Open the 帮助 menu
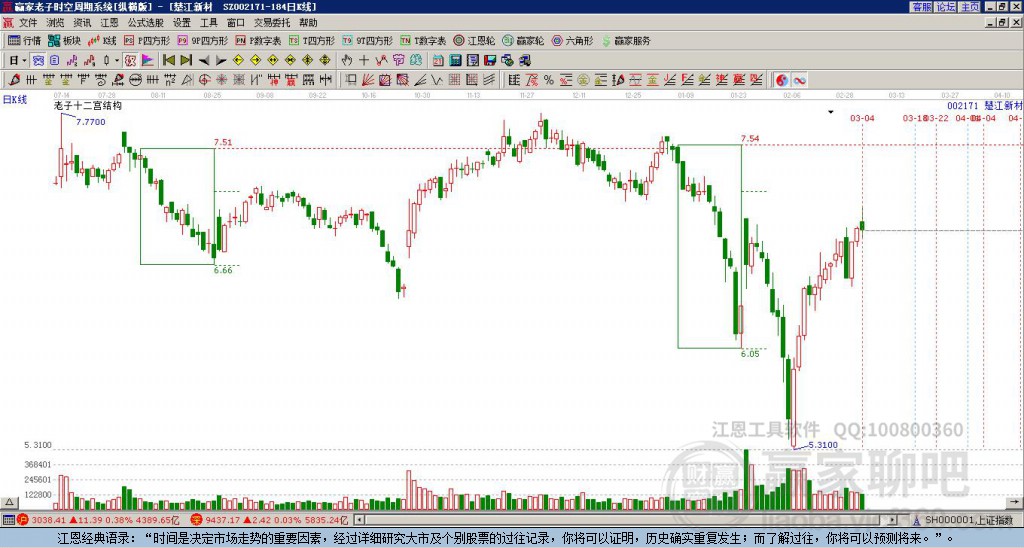Viewport: 1024px width, 548px height. click(308, 23)
